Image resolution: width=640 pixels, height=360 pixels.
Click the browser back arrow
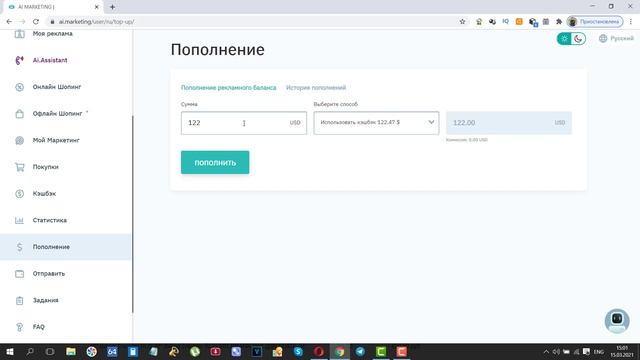pyautogui.click(x=9, y=22)
